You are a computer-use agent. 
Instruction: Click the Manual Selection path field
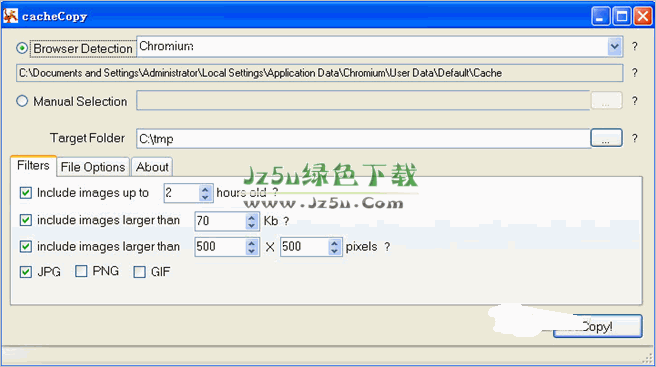[363, 100]
